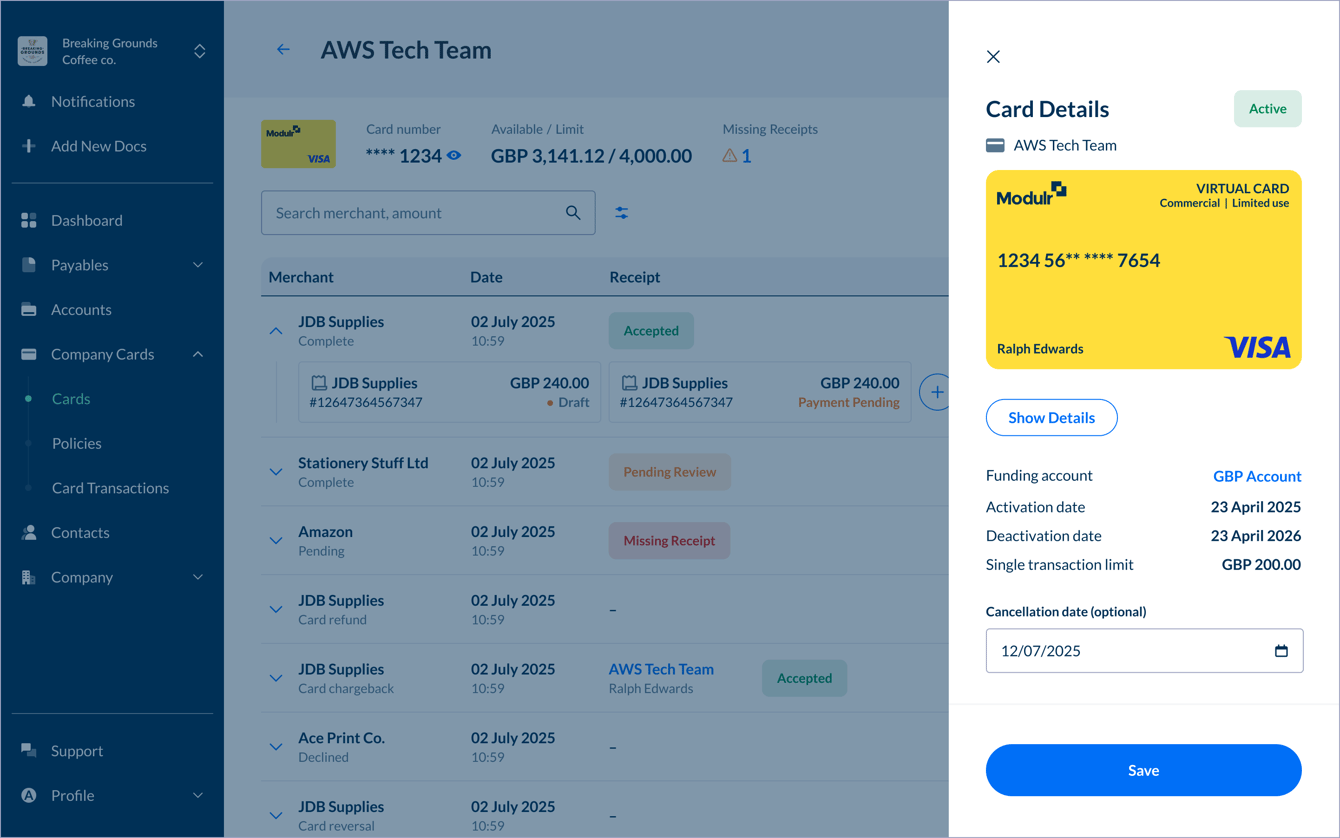Click the Missing Receipt status badge
Image resolution: width=1340 pixels, height=838 pixels.
669,541
